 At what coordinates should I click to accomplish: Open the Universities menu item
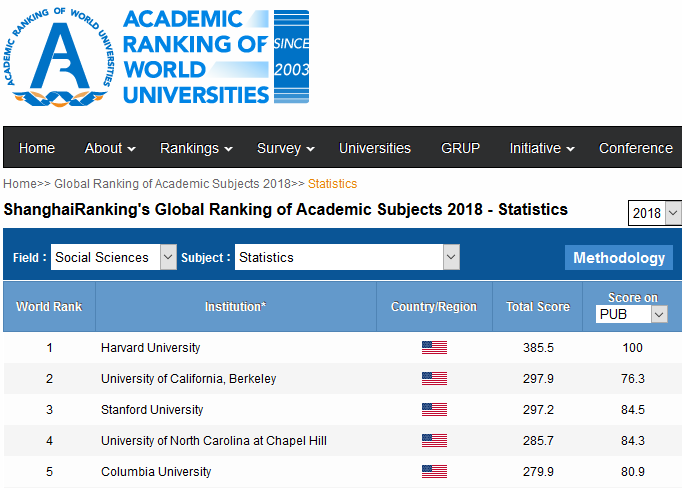(375, 148)
